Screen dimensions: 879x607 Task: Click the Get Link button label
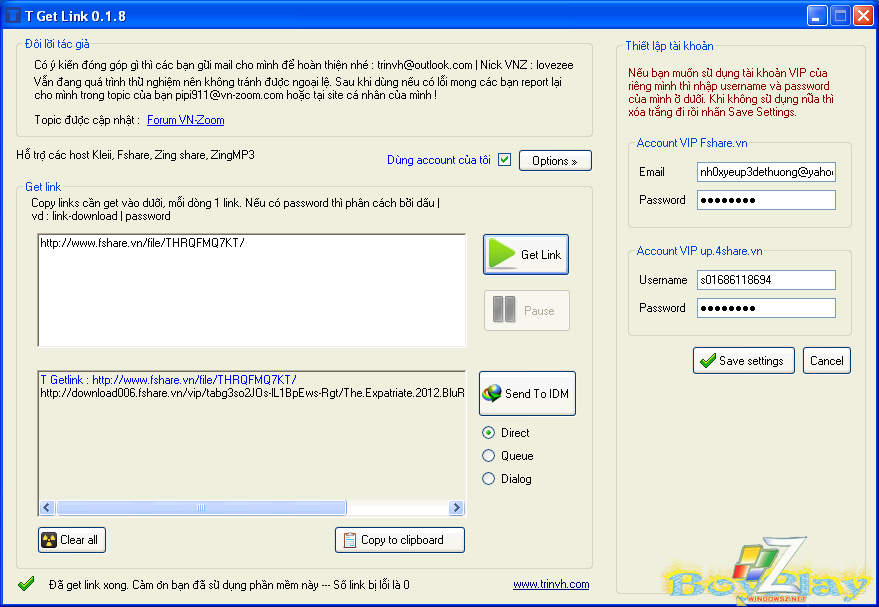pos(541,255)
